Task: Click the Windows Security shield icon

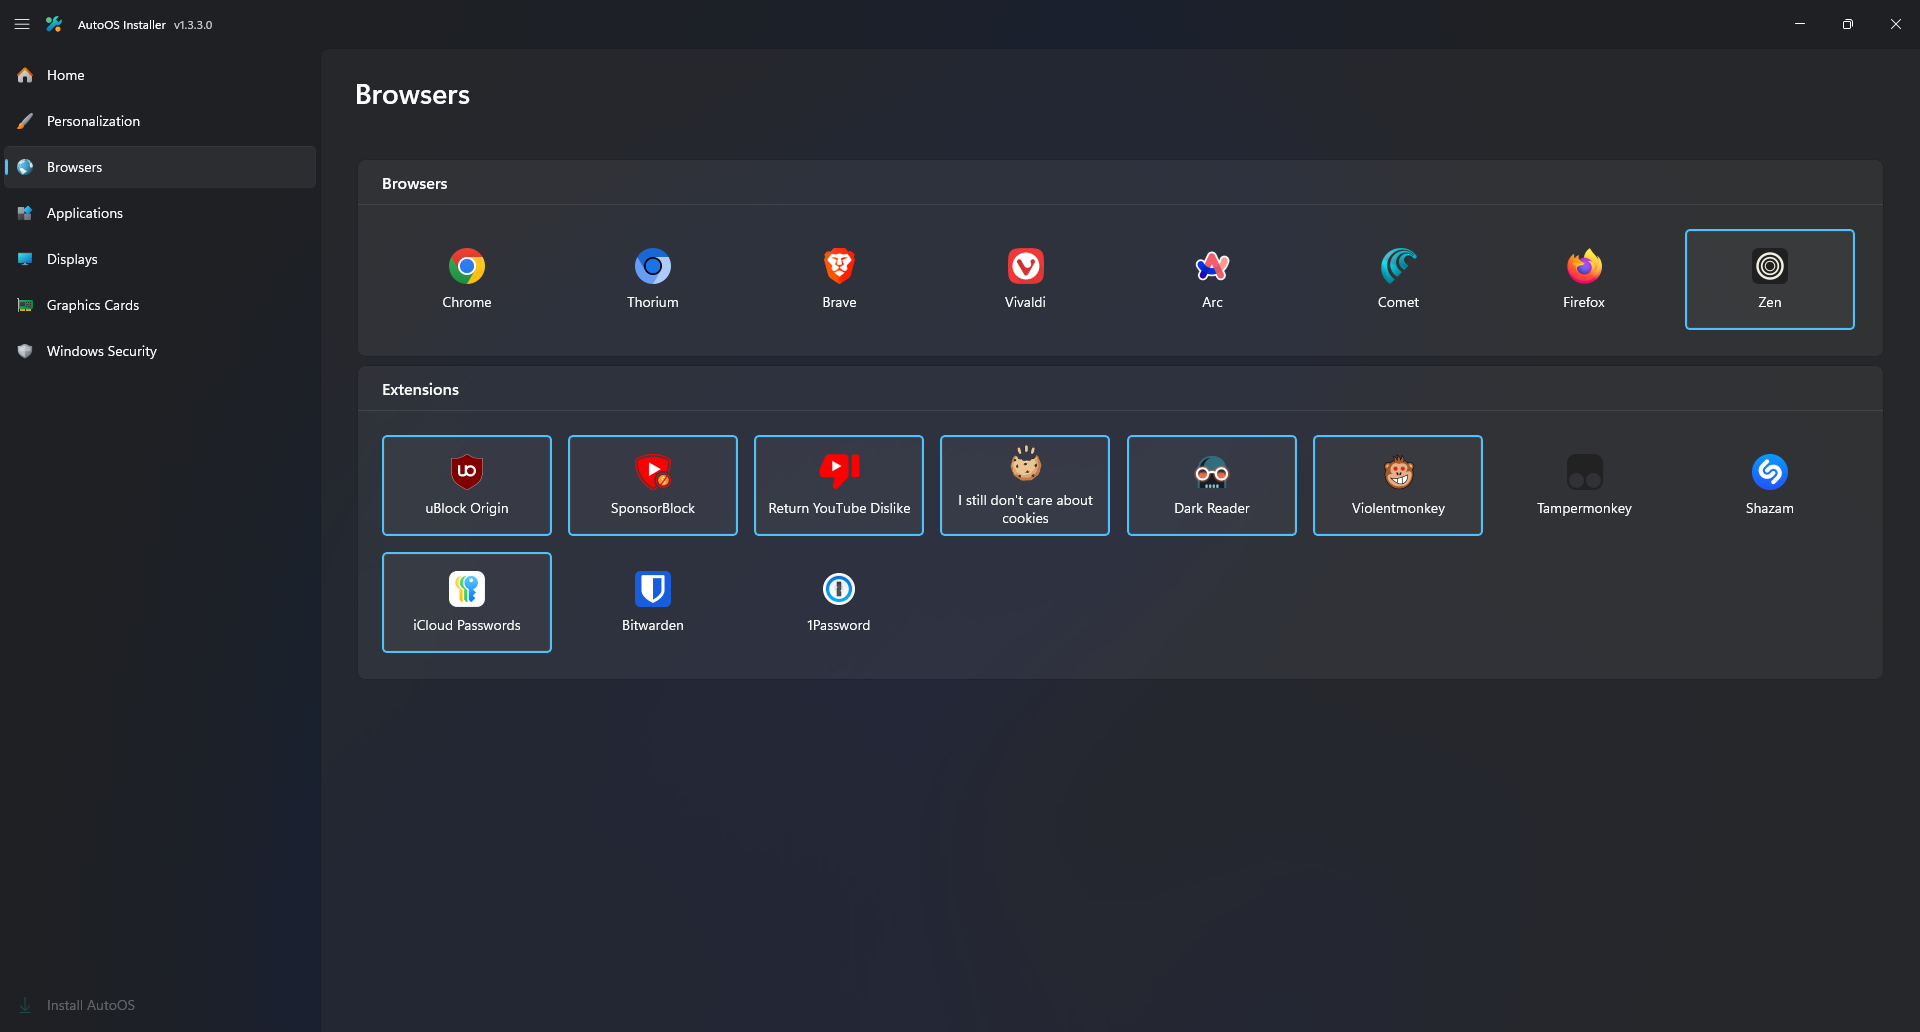Action: tap(25, 351)
